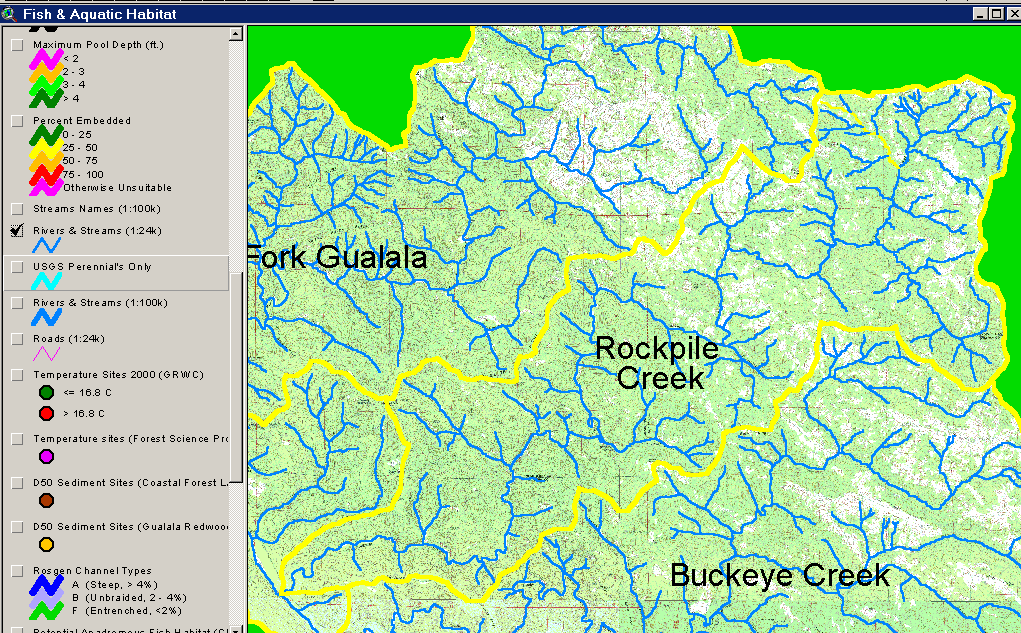Click the Fish & Aquatic Habitat title bar icon
1021x633 pixels.
8,14
